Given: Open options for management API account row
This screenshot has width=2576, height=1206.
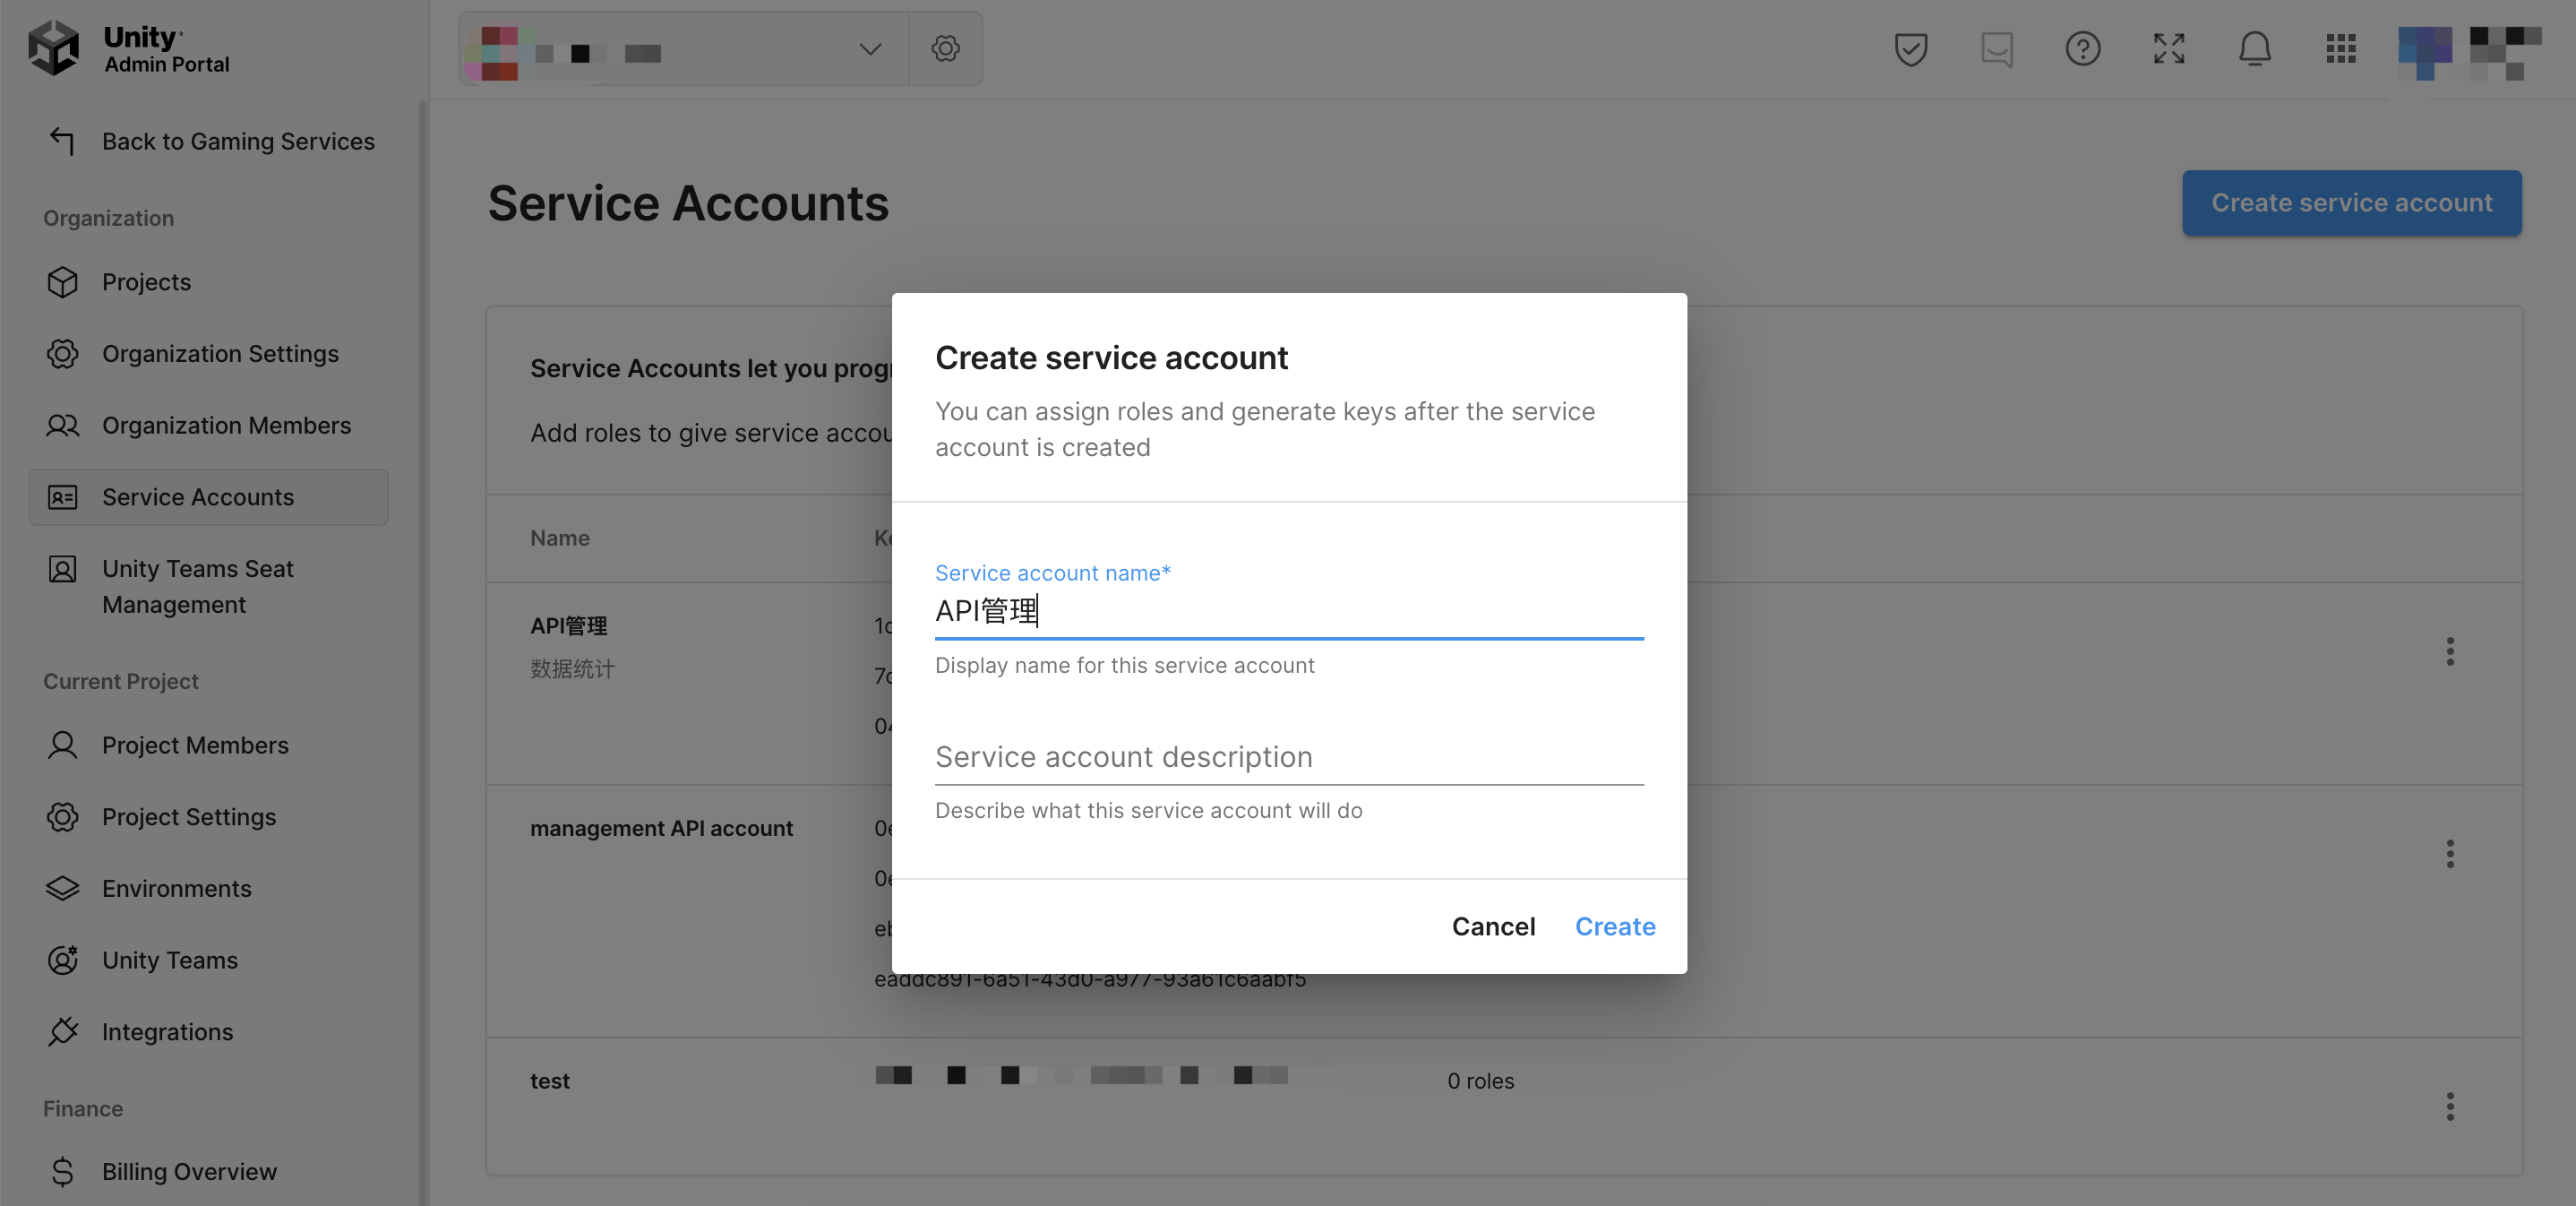Looking at the screenshot, I should [x=2449, y=853].
